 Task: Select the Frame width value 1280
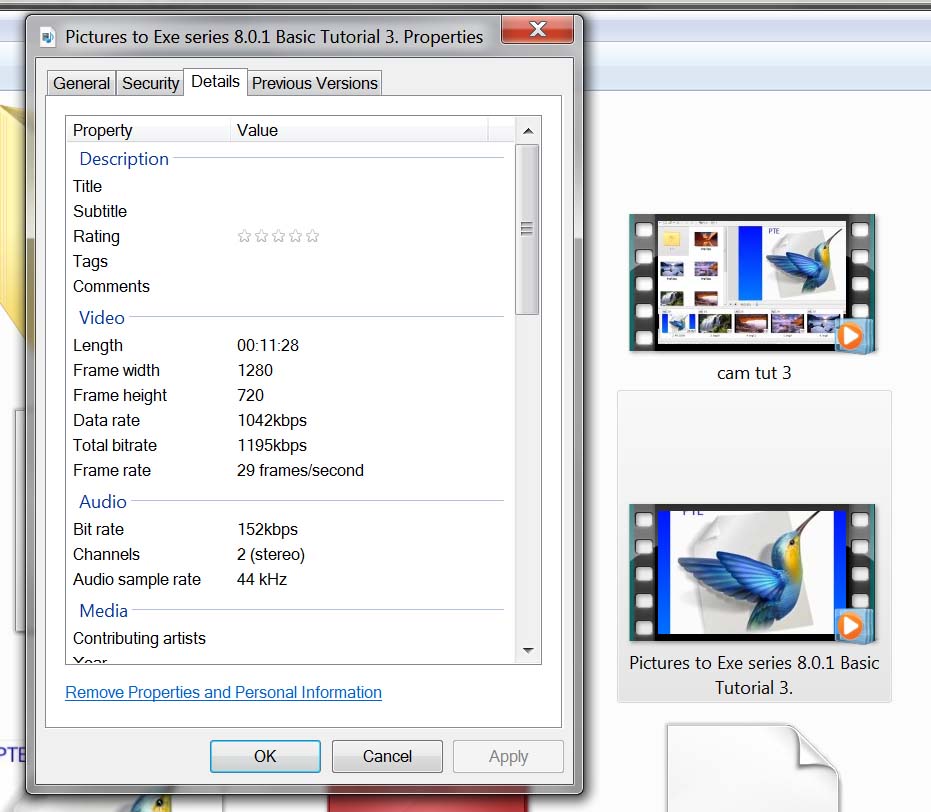point(255,370)
